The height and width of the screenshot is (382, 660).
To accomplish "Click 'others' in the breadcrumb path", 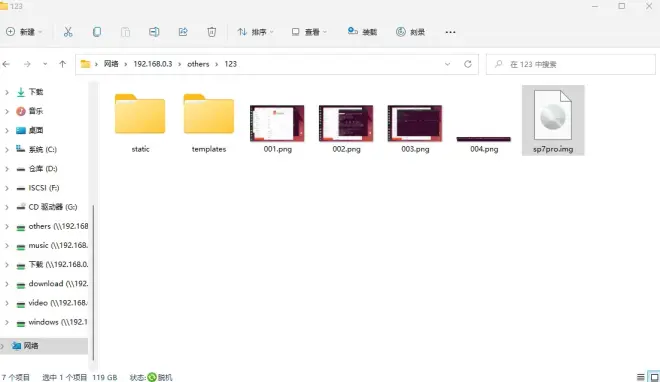I will click(198, 64).
